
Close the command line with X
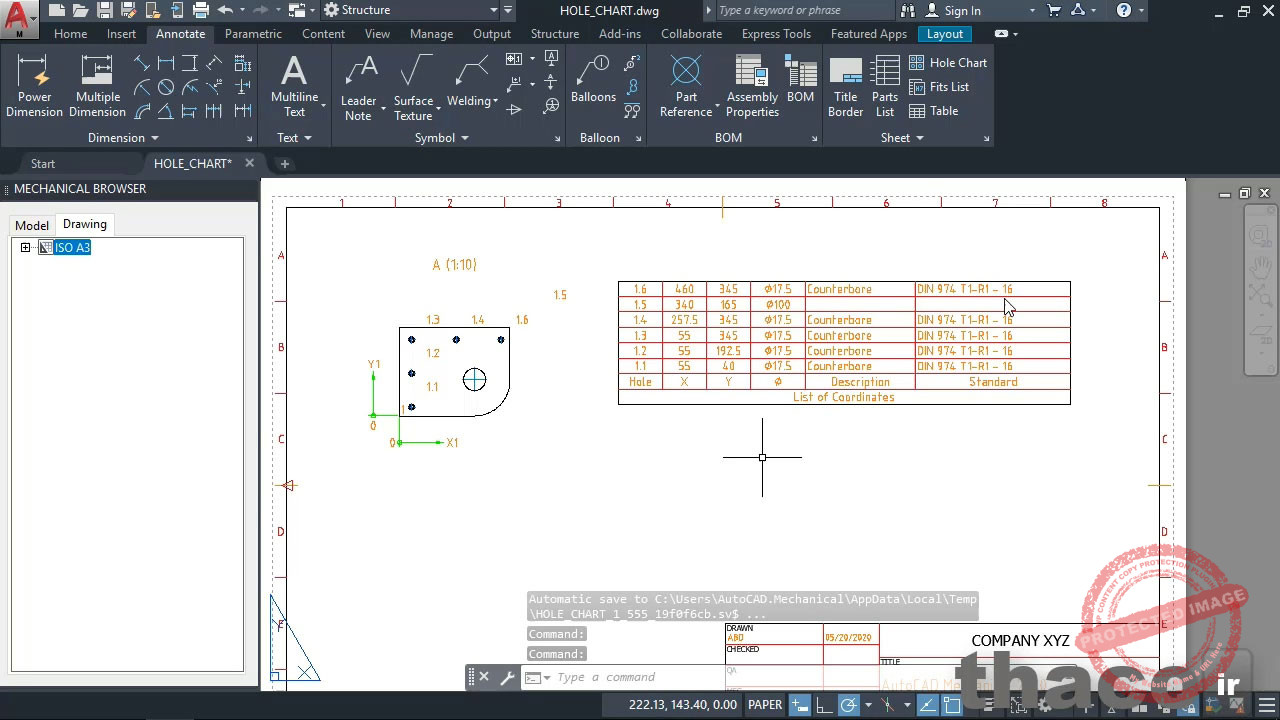(484, 677)
